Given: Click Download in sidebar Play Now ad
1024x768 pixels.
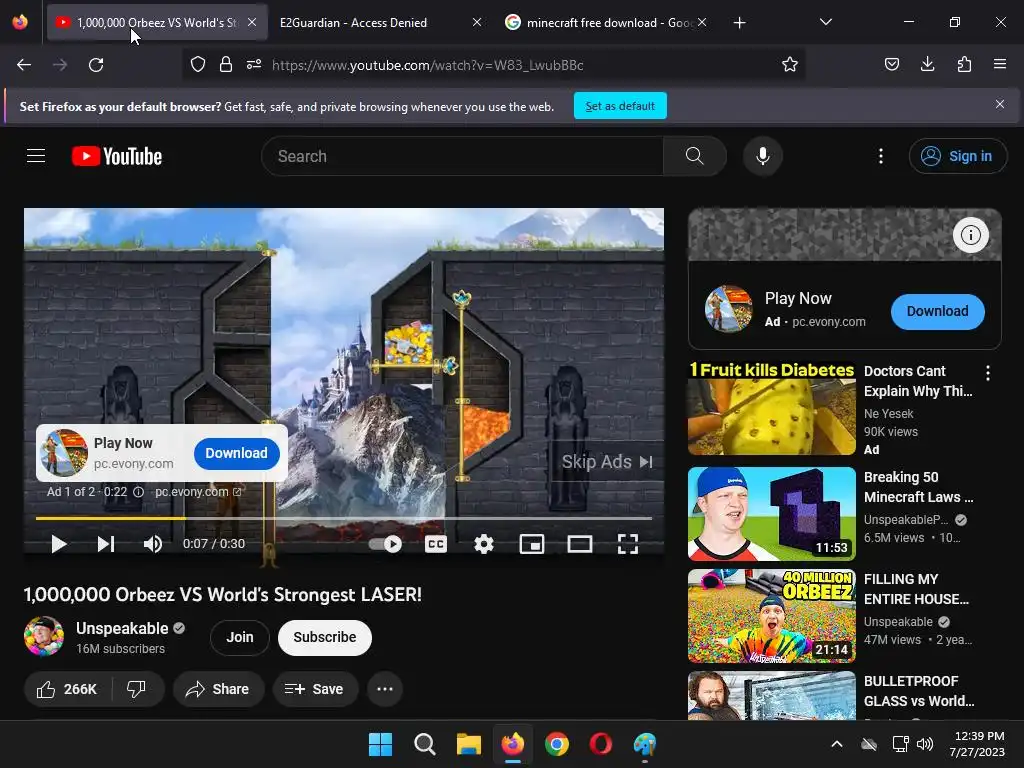Looking at the screenshot, I should pos(937,312).
